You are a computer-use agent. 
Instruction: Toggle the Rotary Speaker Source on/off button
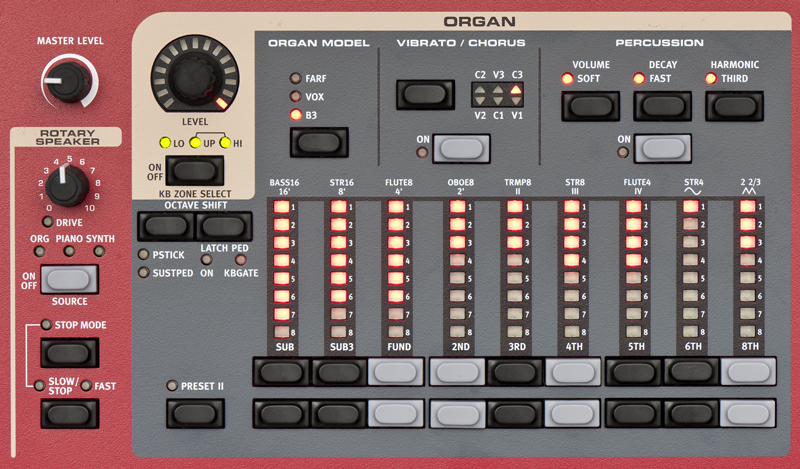click(x=69, y=279)
